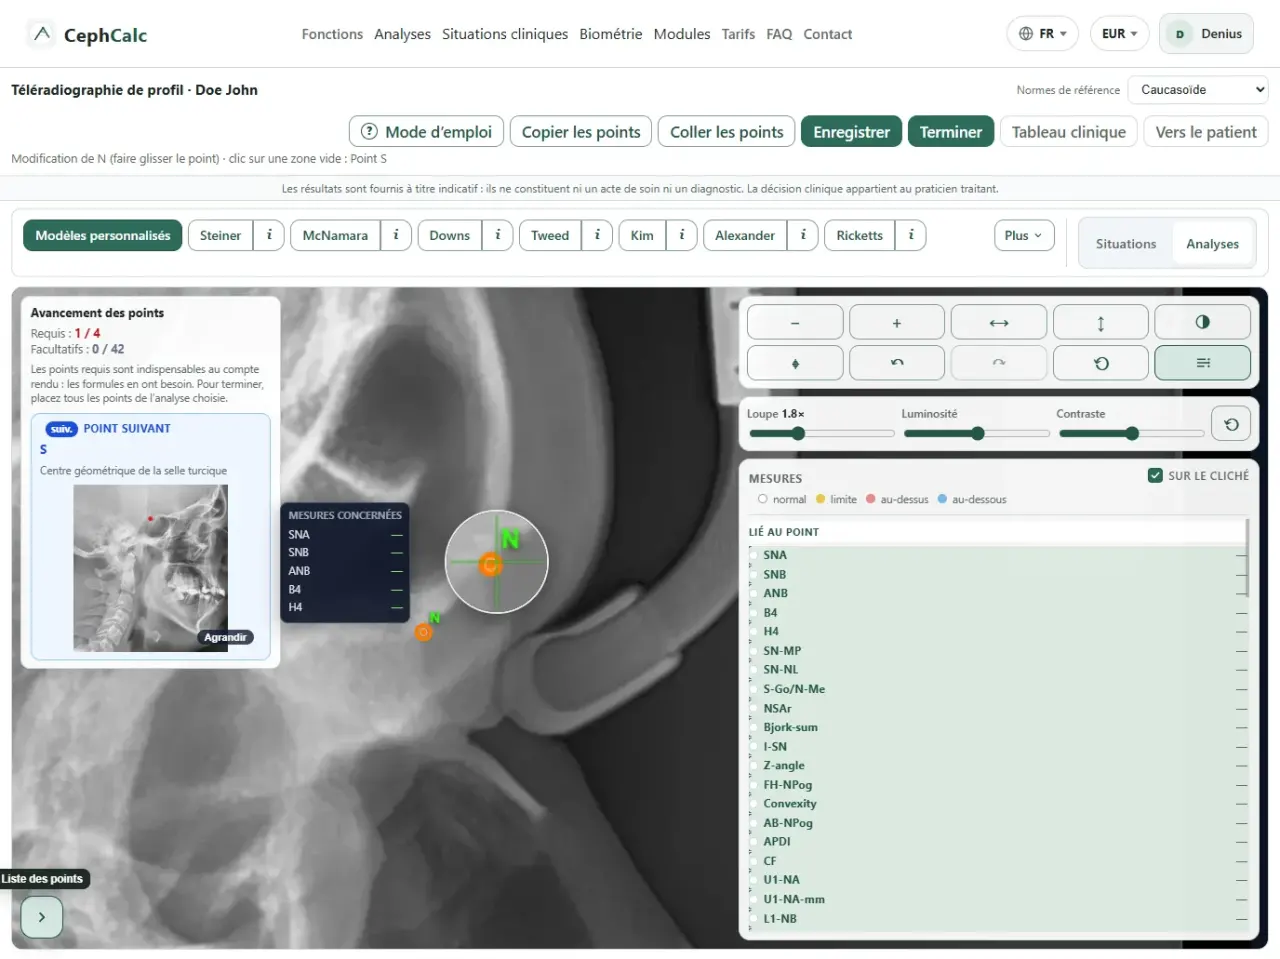The width and height of the screenshot is (1280, 959).
Task: Adjust the Luminosité slider
Action: (976, 433)
